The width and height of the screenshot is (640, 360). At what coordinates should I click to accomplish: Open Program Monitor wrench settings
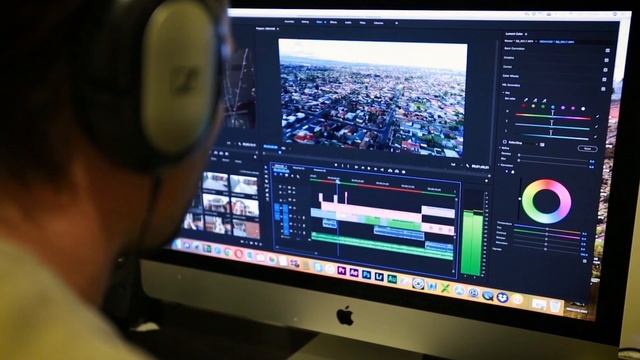click(468, 166)
